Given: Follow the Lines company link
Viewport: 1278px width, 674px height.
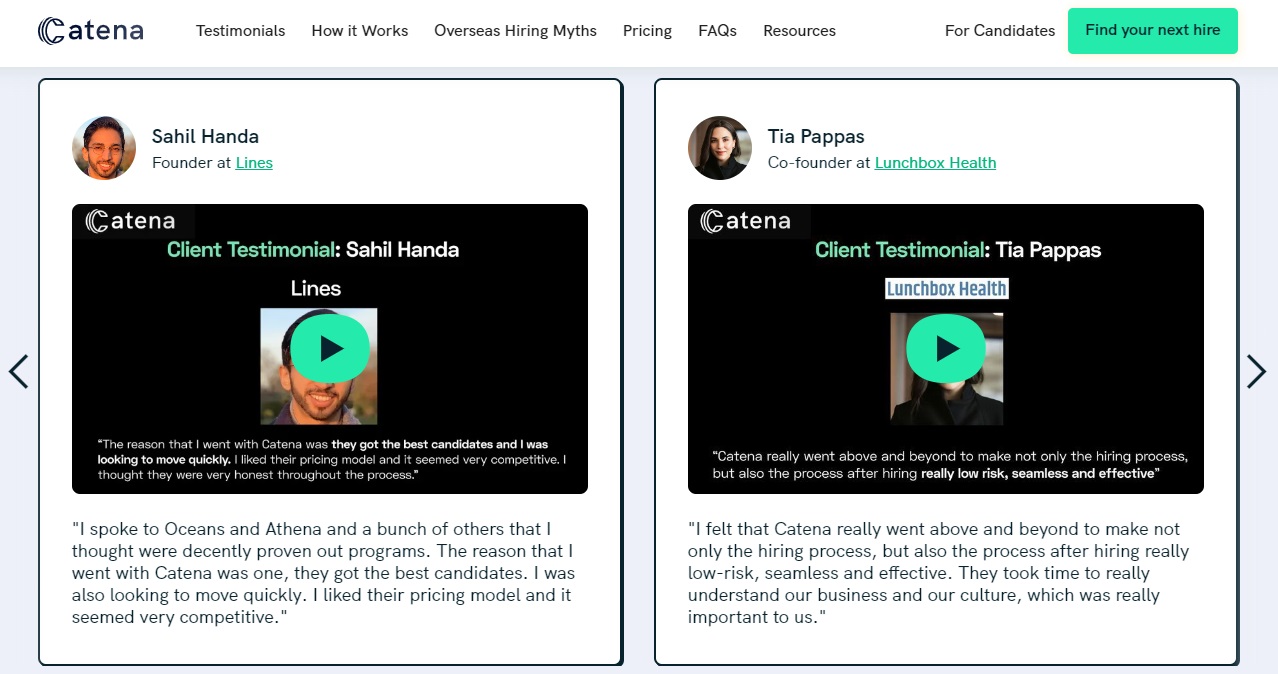Looking at the screenshot, I should [x=254, y=163].
